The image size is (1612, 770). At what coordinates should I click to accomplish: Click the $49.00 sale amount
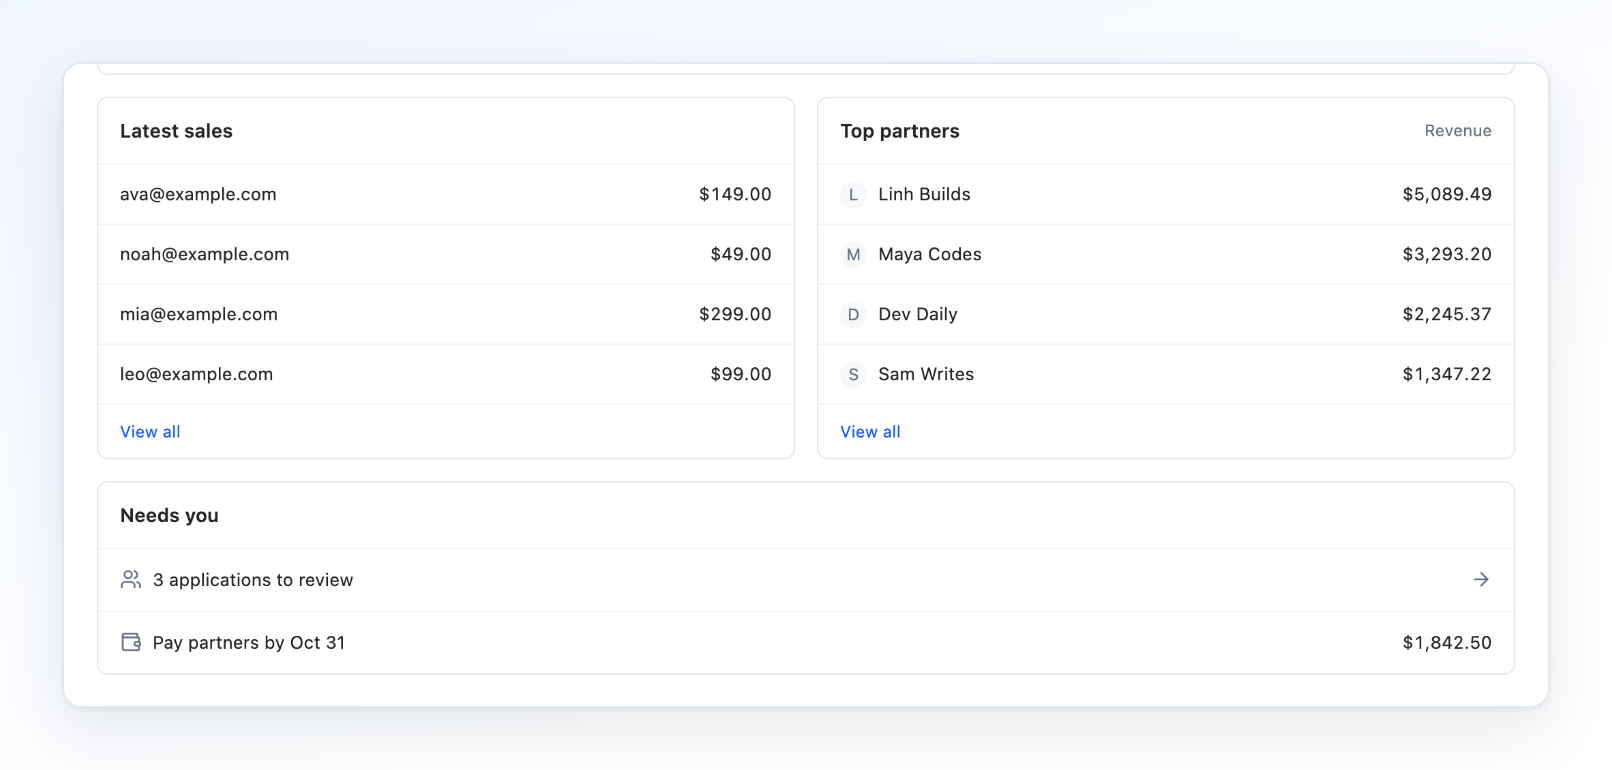[x=741, y=254]
